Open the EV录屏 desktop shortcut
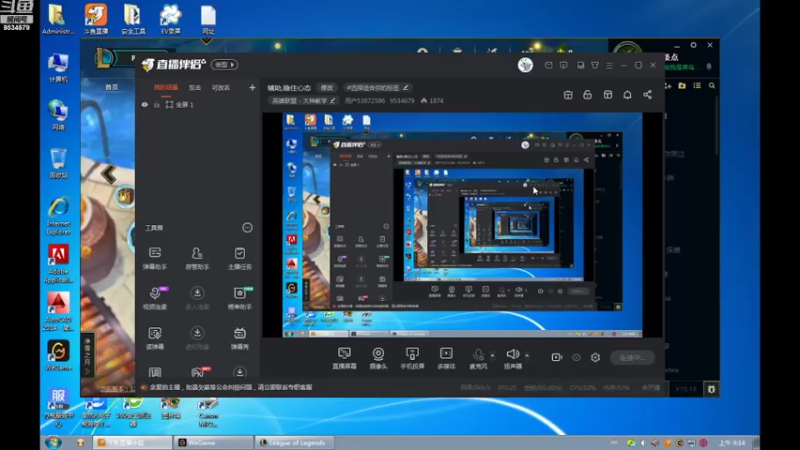800x450 pixels. [x=170, y=19]
